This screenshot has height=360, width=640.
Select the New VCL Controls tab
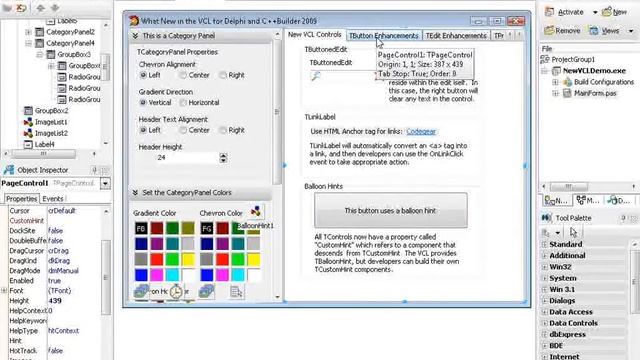[315, 35]
